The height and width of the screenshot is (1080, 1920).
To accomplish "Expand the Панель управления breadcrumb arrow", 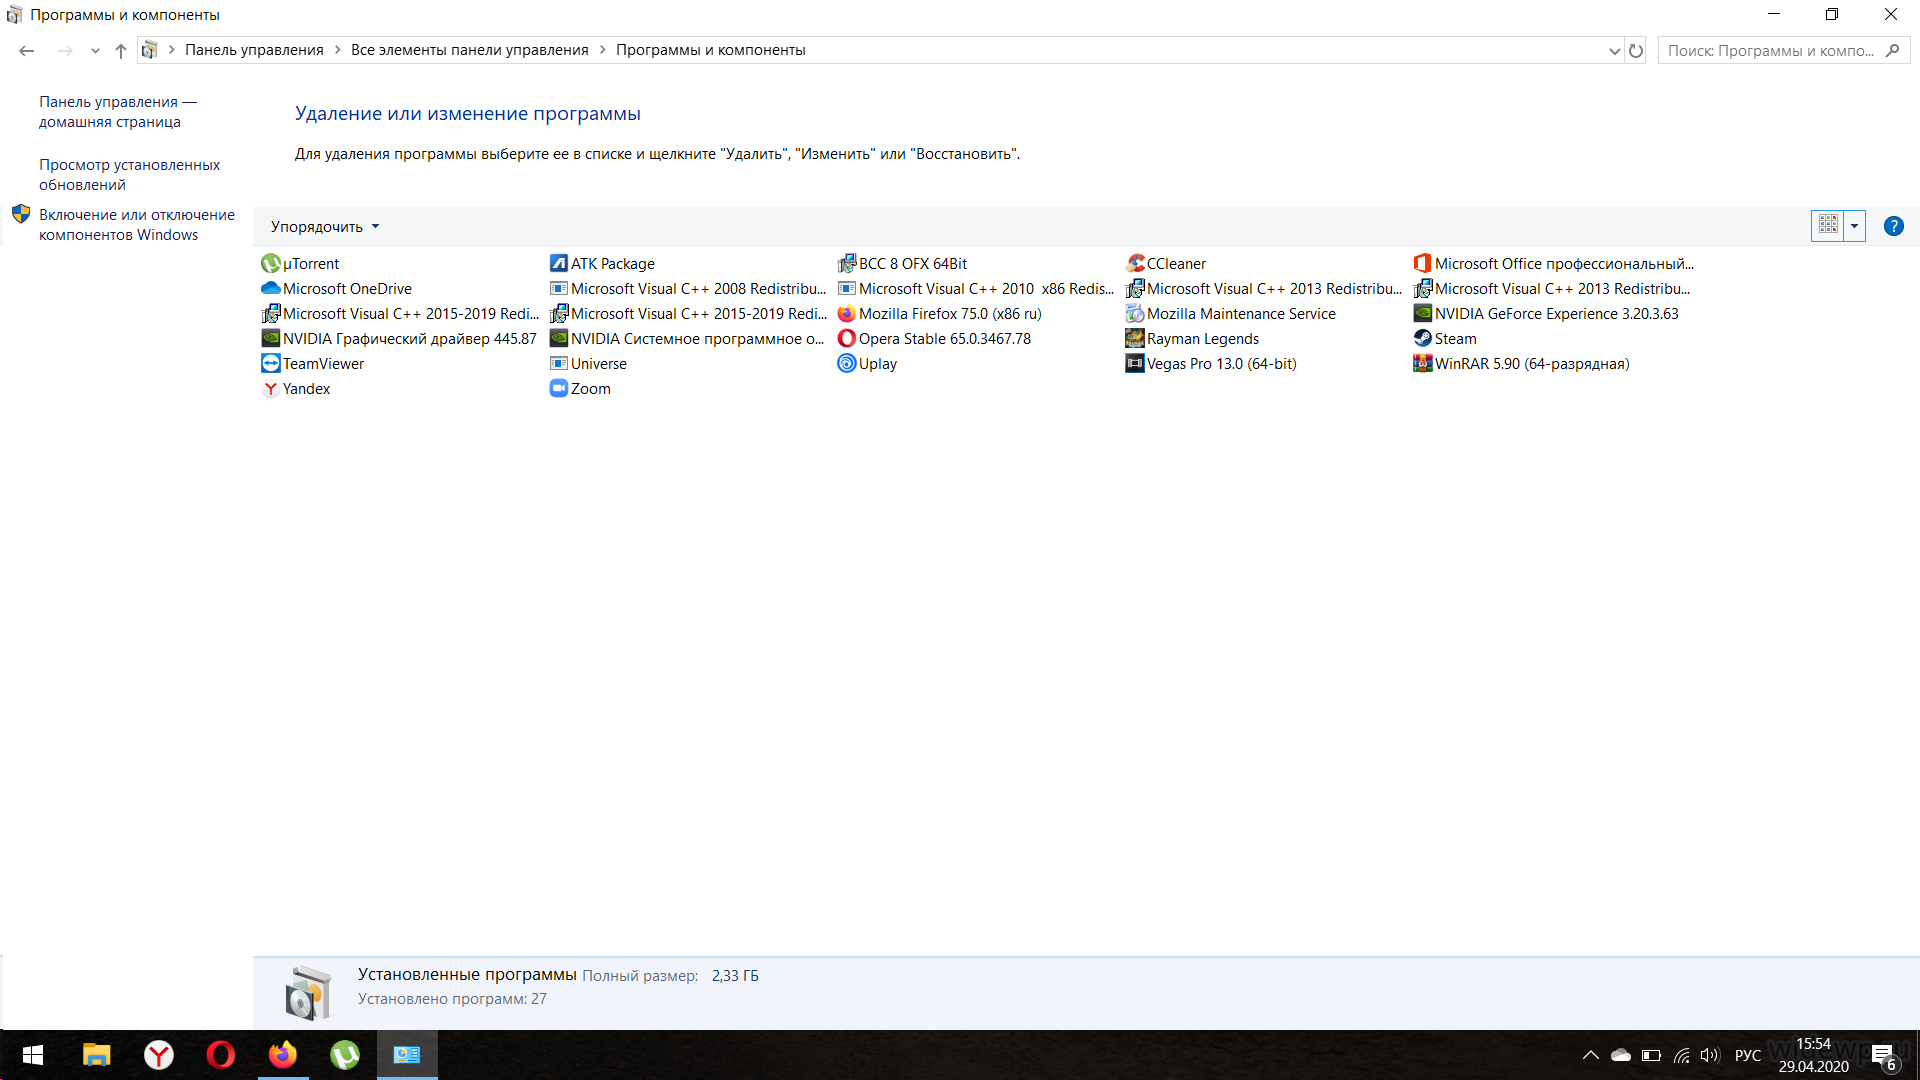I will [337, 50].
